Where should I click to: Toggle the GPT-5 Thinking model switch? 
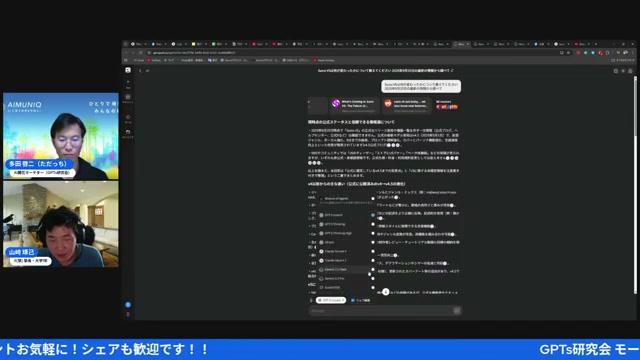(373, 224)
